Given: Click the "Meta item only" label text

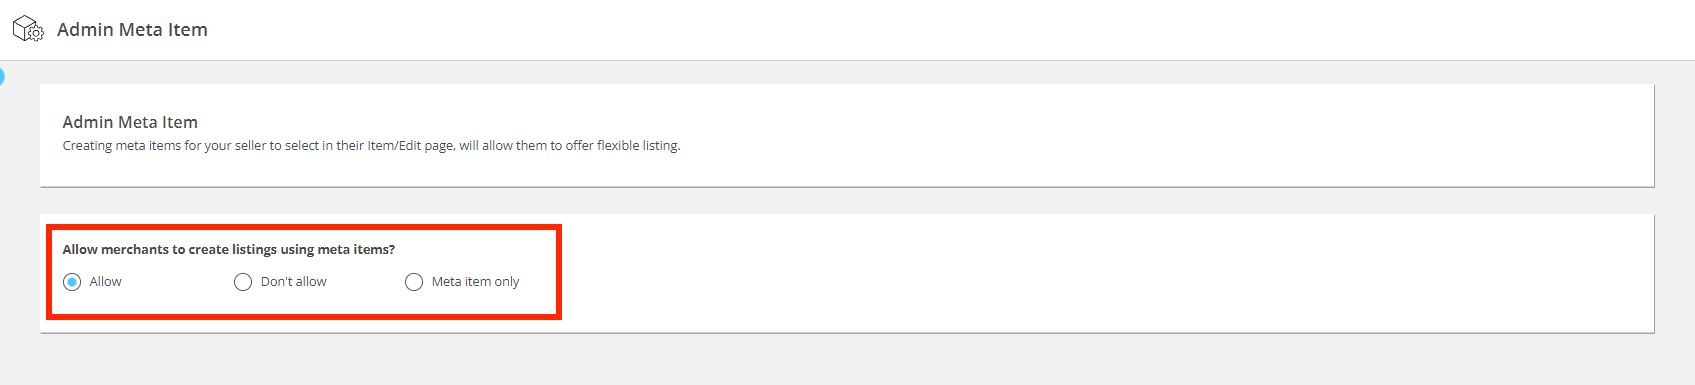Looking at the screenshot, I should [475, 282].
